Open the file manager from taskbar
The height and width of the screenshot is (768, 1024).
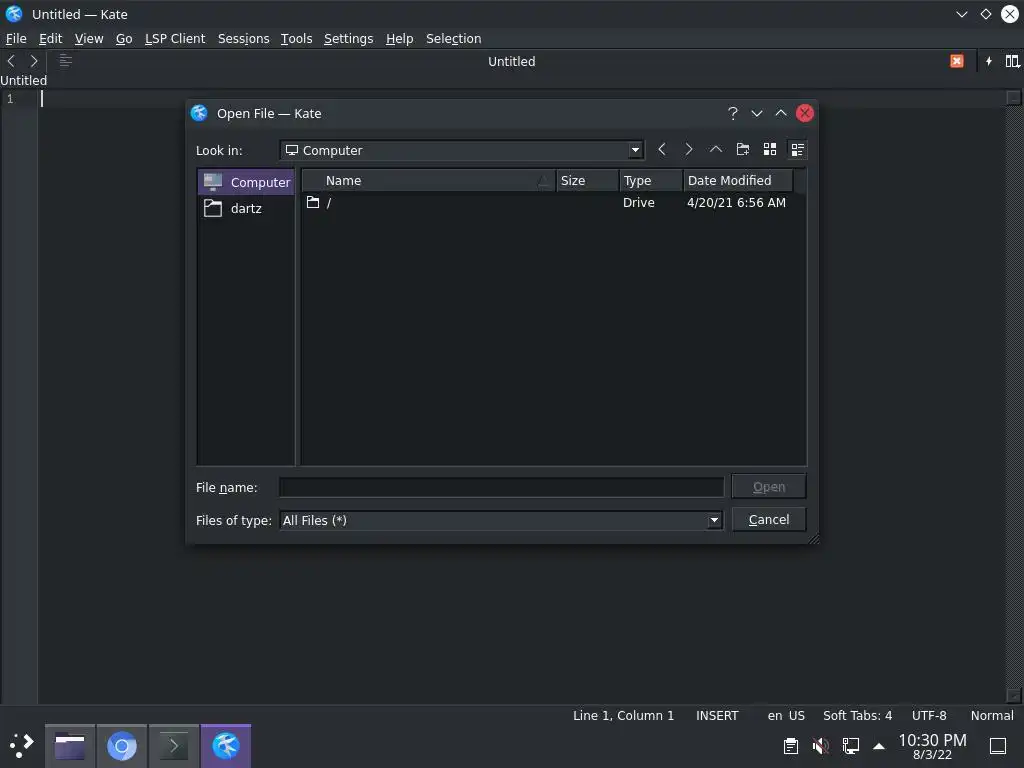[x=70, y=746]
